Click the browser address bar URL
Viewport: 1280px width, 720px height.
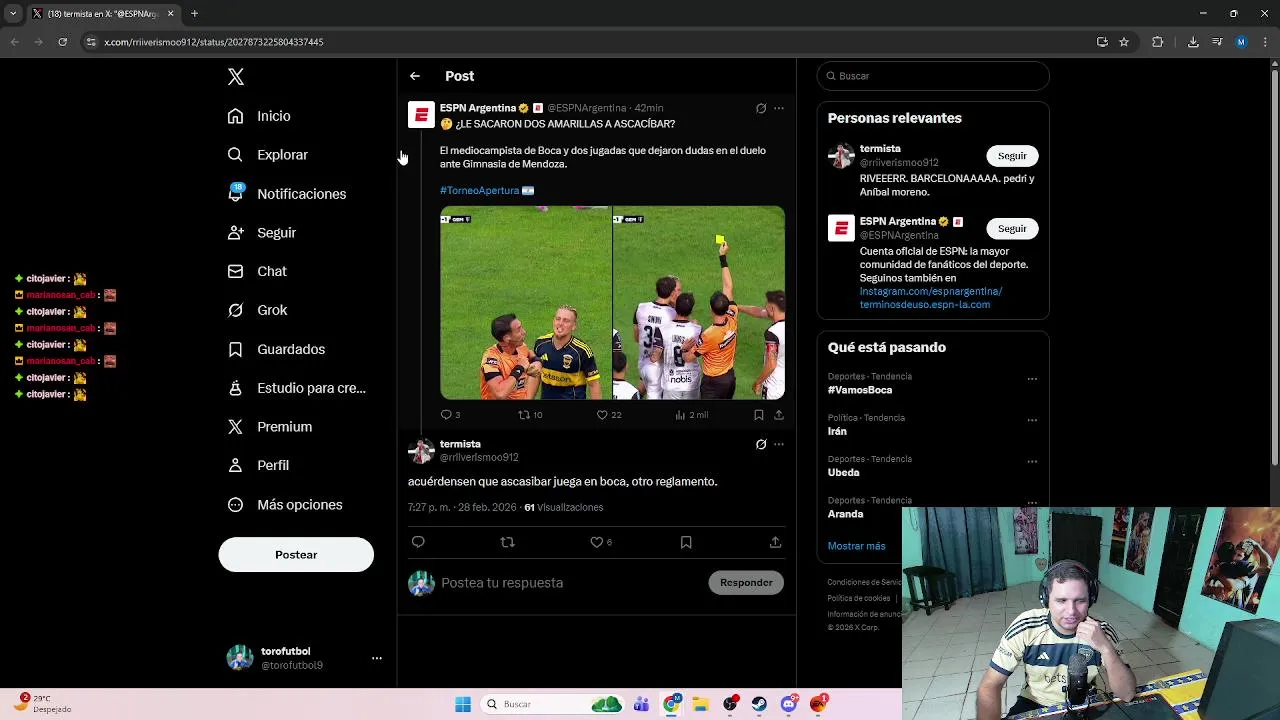(x=213, y=42)
